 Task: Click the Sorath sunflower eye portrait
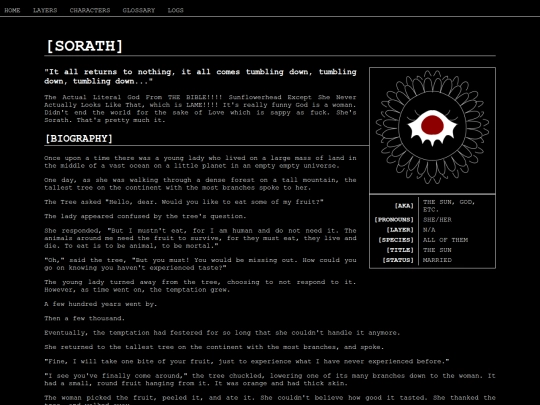[x=432, y=131]
